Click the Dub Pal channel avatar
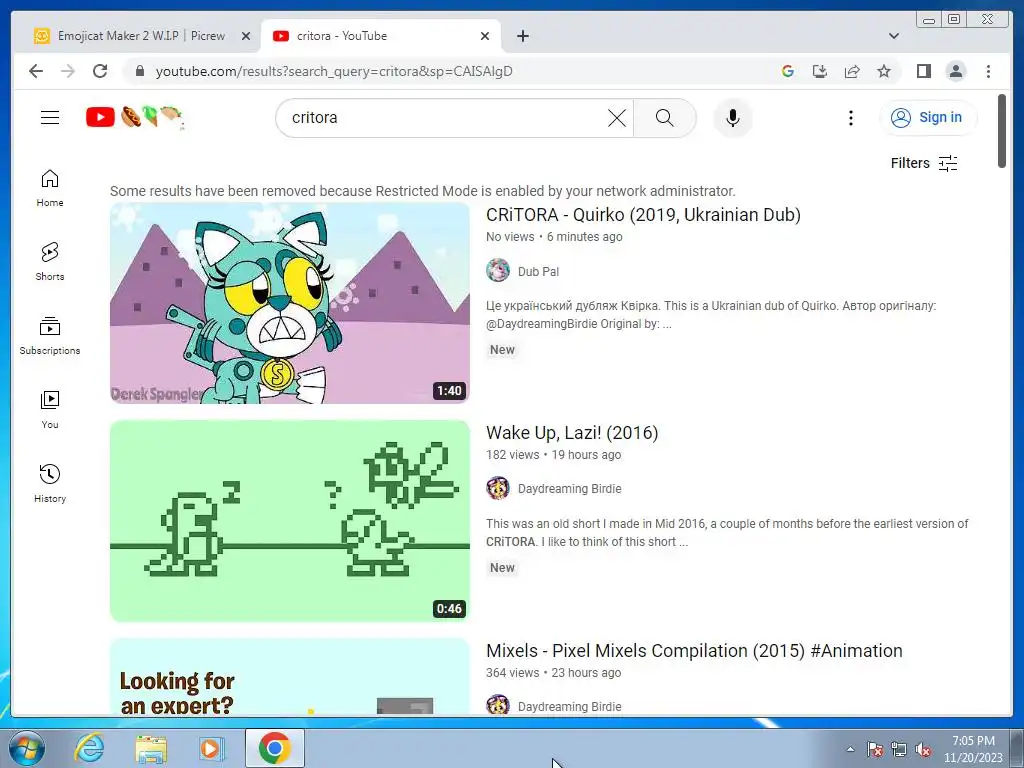 tap(498, 270)
